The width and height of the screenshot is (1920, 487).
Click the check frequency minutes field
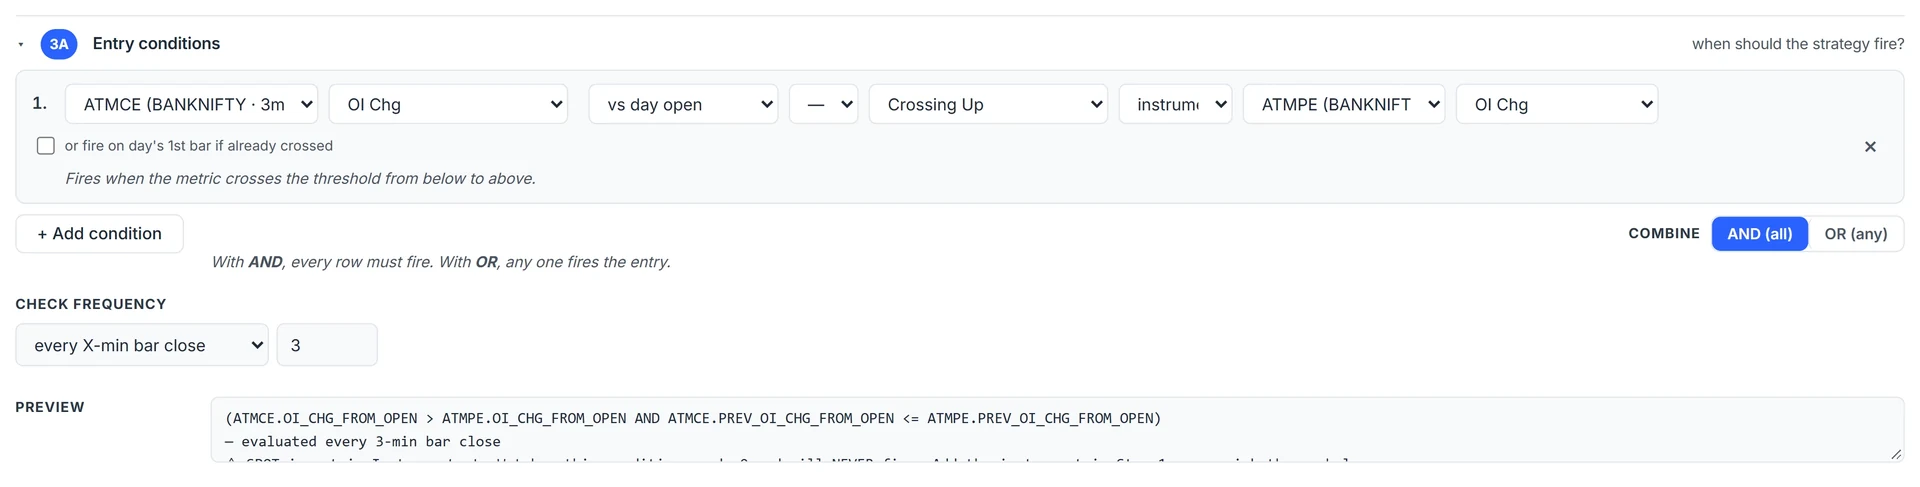pyautogui.click(x=327, y=345)
